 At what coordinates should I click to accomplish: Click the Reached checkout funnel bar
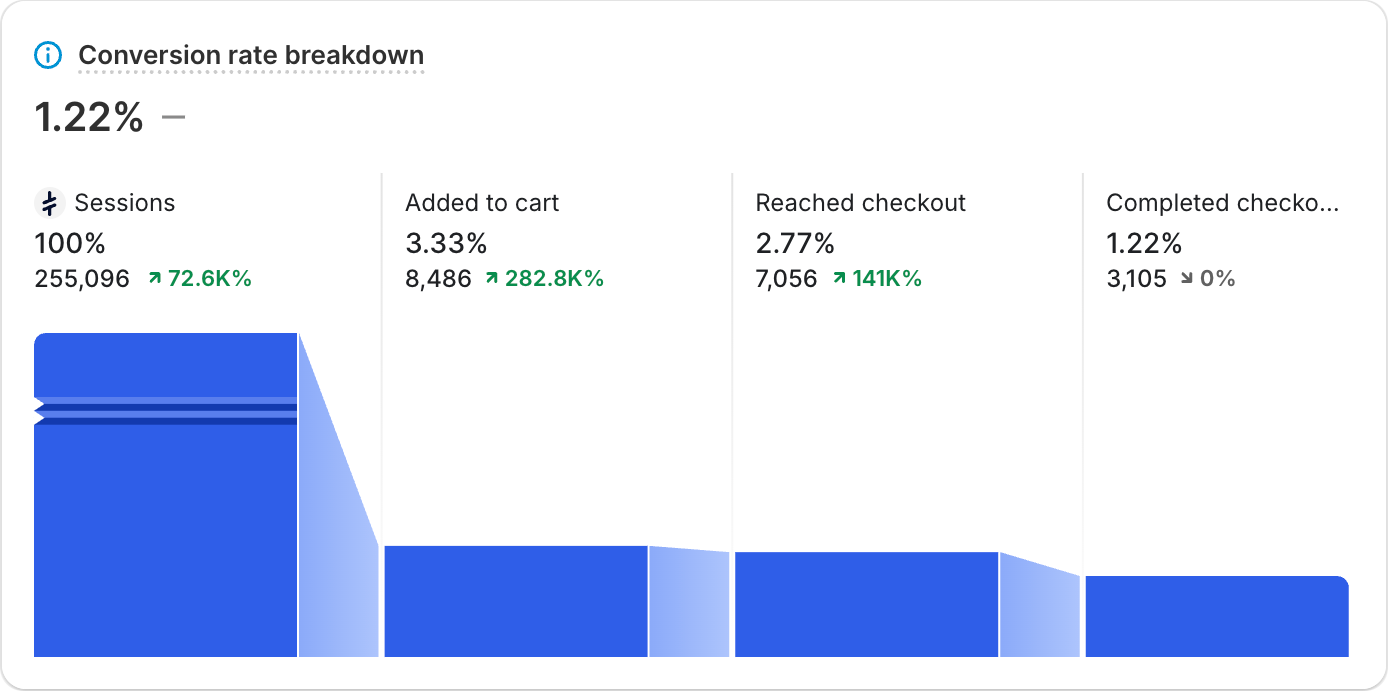[x=866, y=604]
